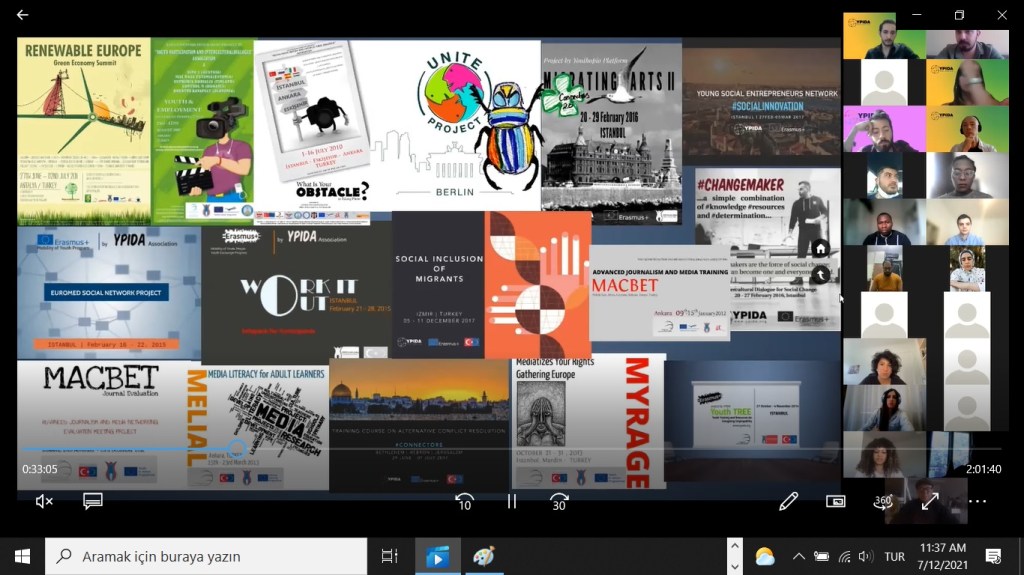Image resolution: width=1024 pixels, height=575 pixels.
Task: Open the pencil edit tools menu
Action: point(788,501)
